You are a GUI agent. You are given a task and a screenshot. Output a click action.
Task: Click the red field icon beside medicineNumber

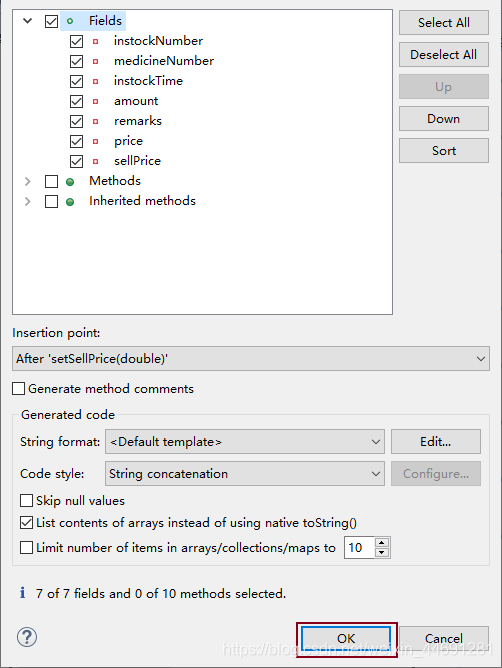[x=95, y=61]
